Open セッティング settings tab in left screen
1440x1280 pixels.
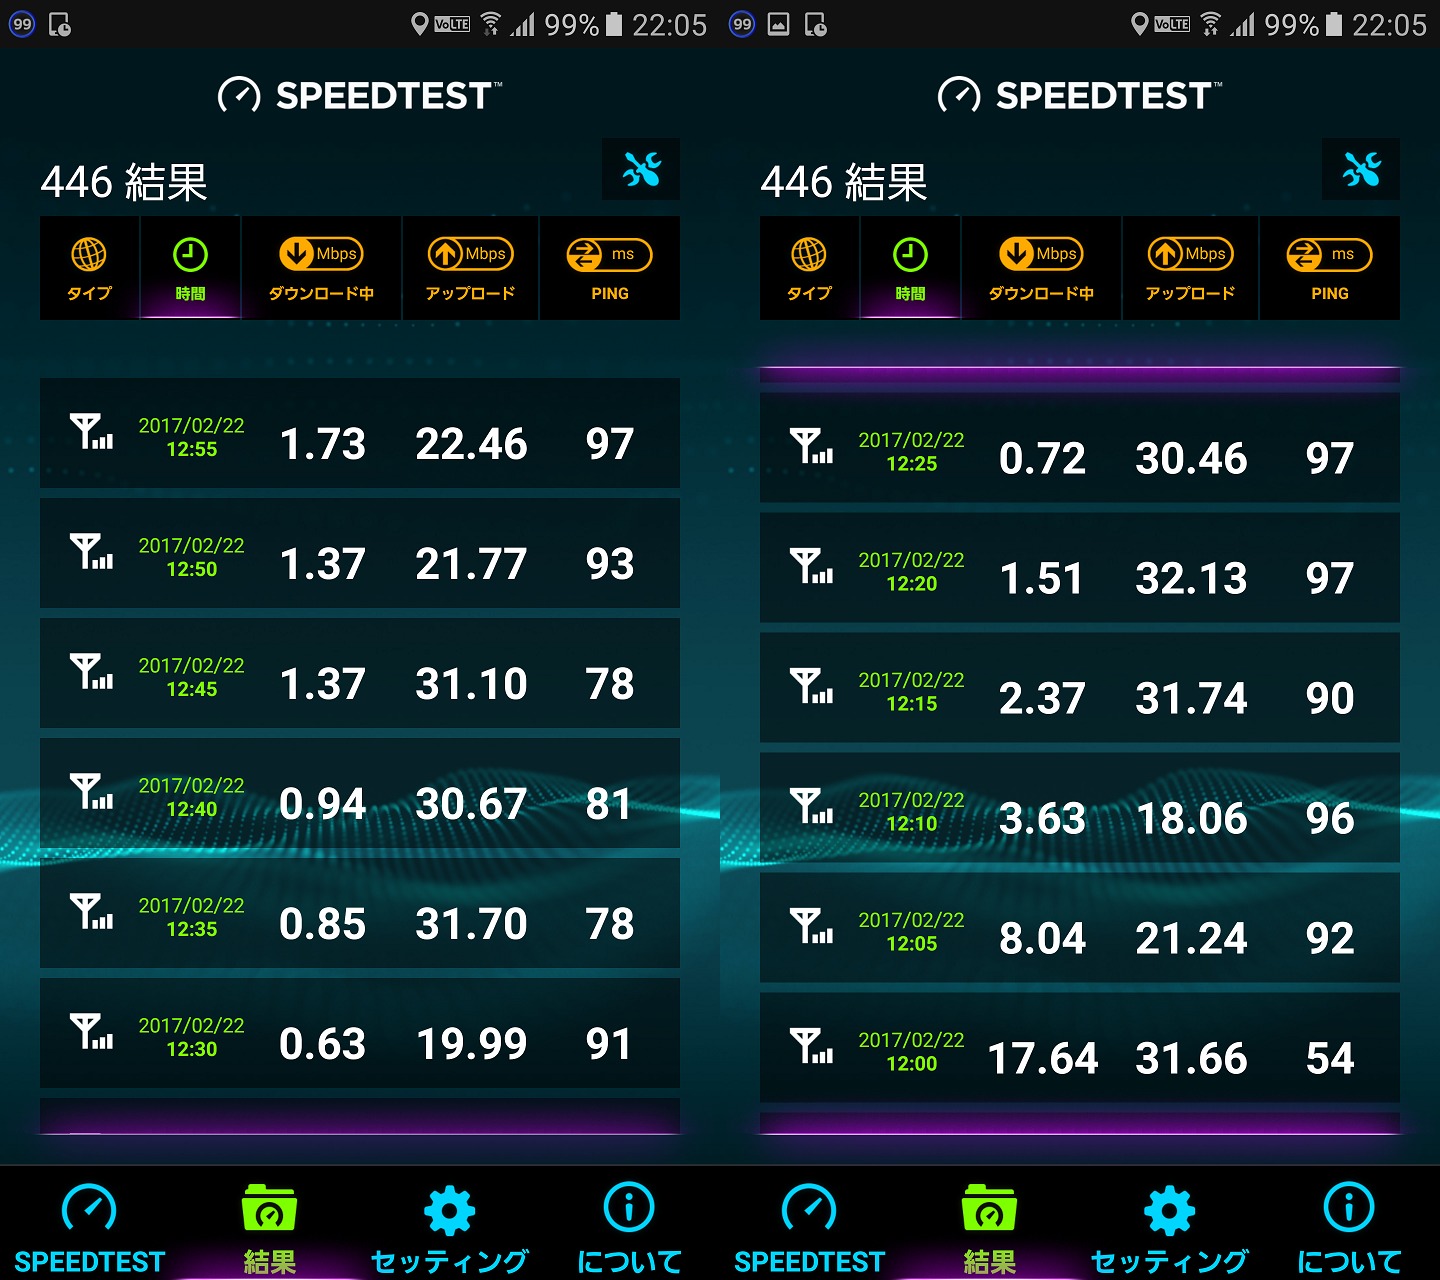(x=450, y=1229)
